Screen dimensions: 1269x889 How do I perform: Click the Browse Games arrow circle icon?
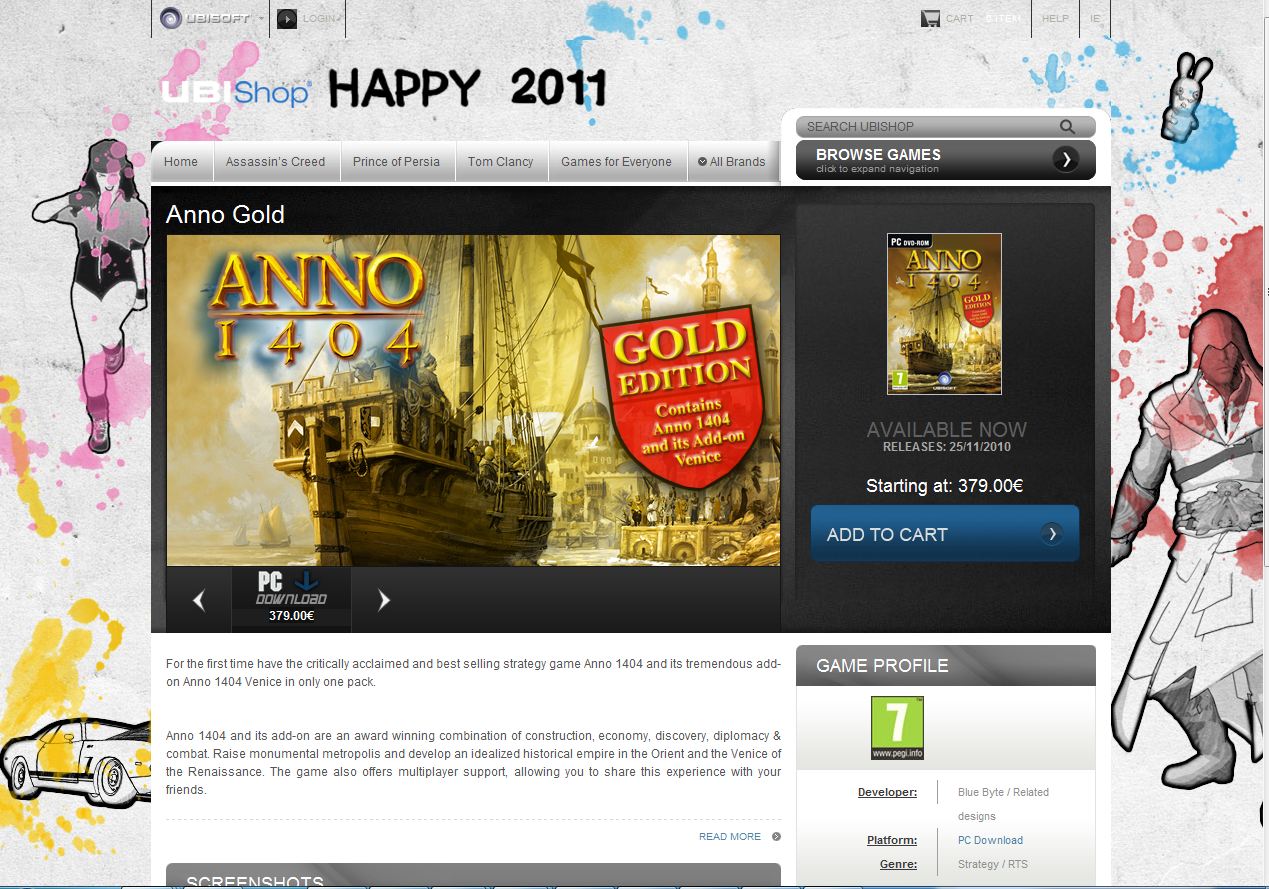pos(1066,159)
